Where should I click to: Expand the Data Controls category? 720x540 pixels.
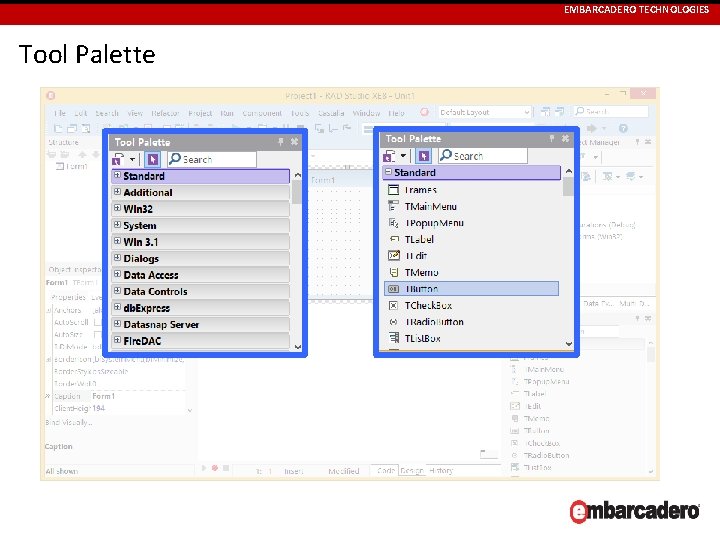117,291
